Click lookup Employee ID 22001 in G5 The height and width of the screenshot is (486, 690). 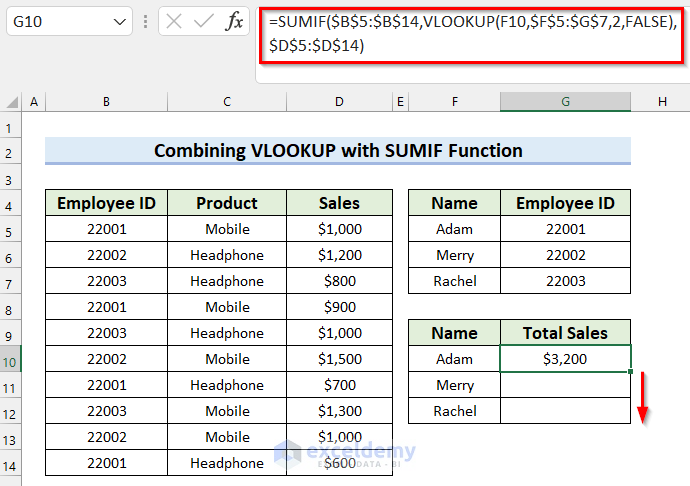point(565,229)
